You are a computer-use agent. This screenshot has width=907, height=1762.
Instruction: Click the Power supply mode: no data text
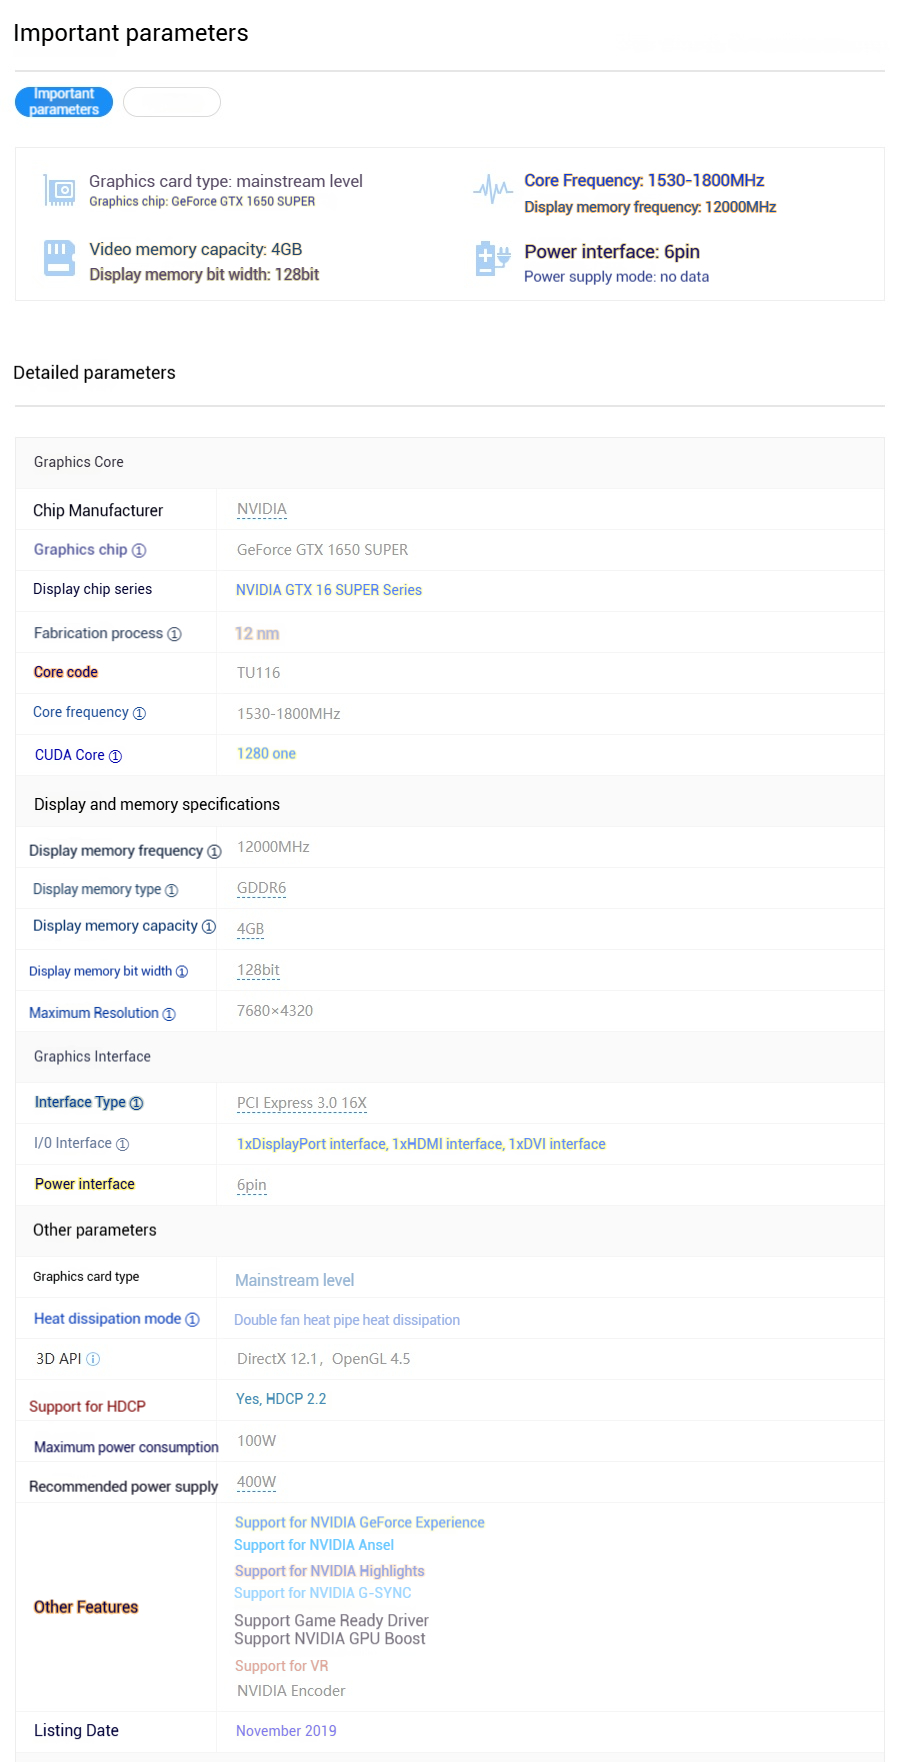click(617, 277)
